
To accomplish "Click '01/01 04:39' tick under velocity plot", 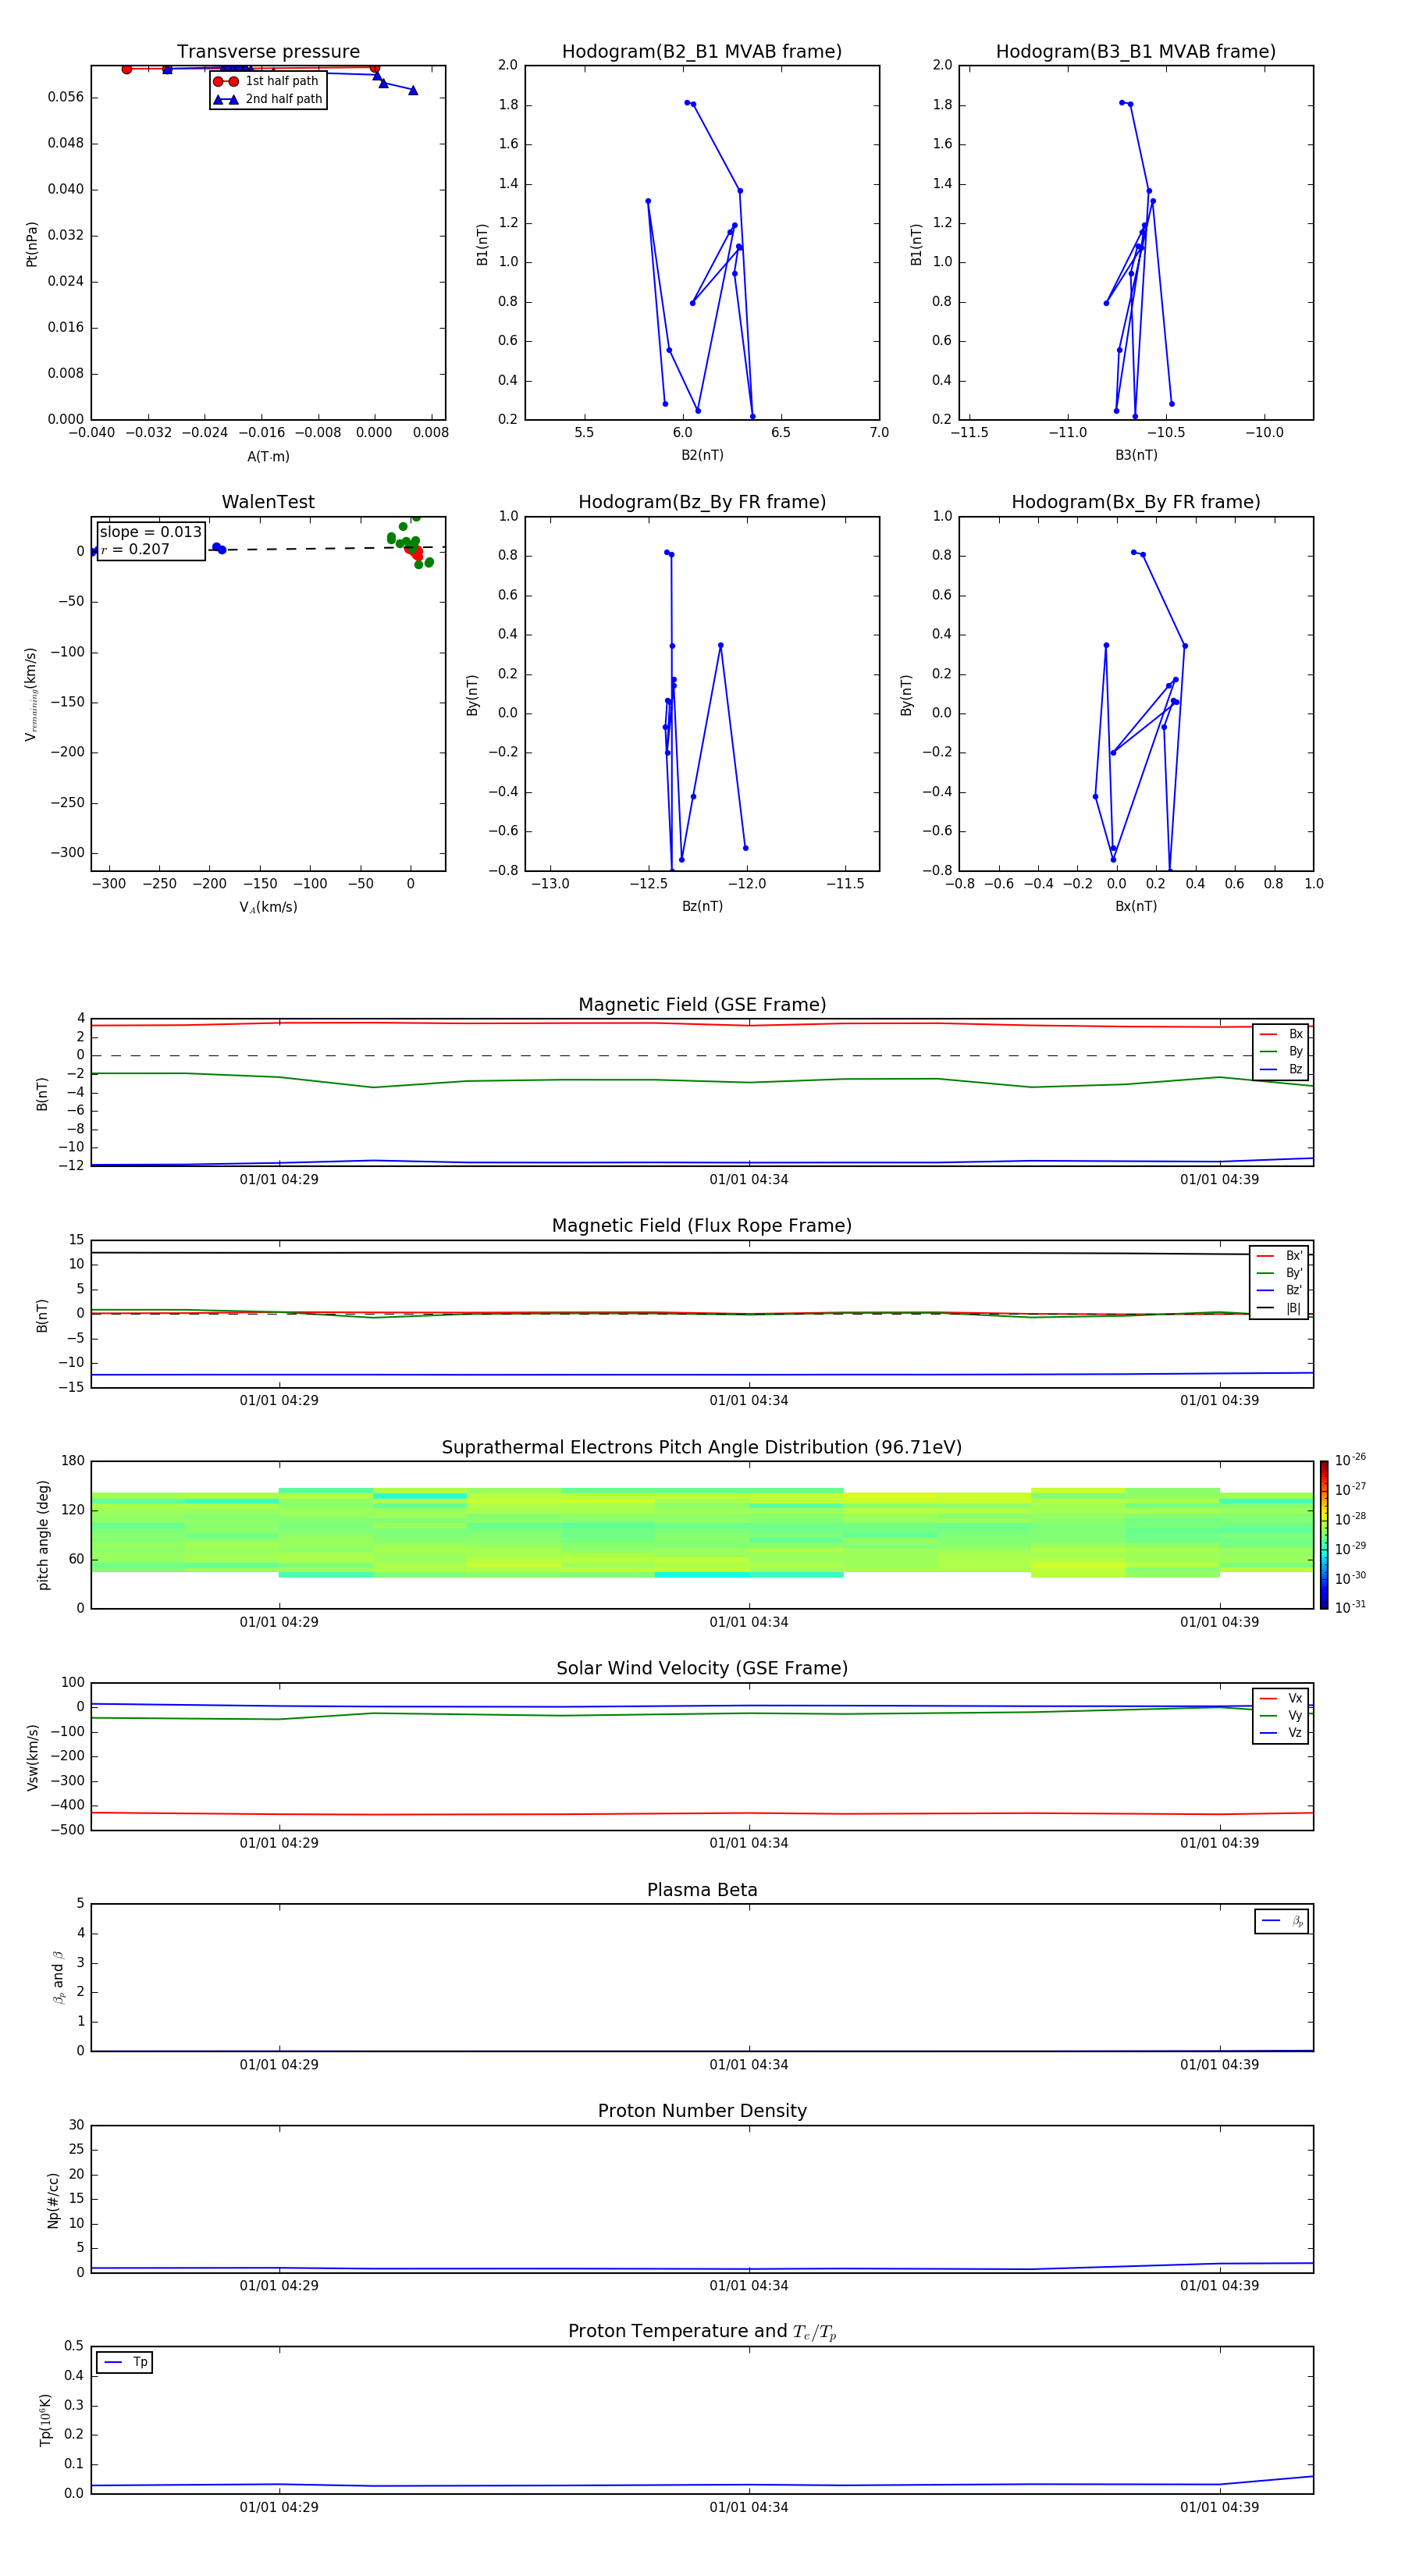I will pos(1219,1843).
